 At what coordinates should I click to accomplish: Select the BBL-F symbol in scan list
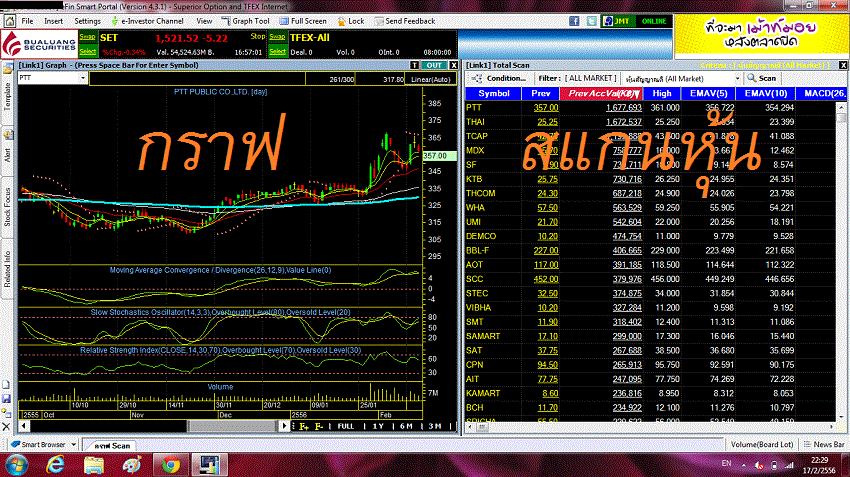coord(478,250)
